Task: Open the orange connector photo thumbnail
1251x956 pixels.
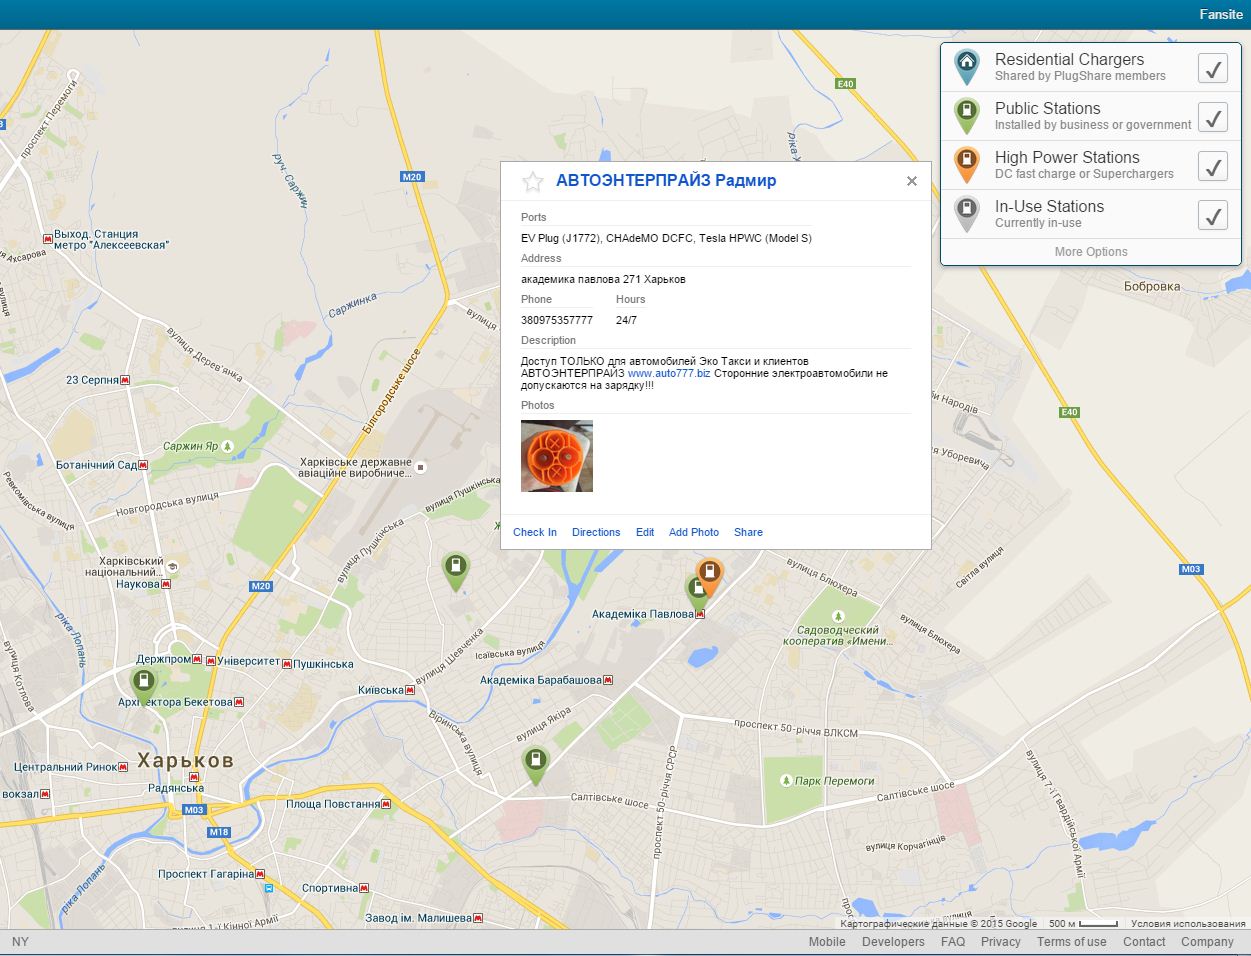Action: (557, 456)
